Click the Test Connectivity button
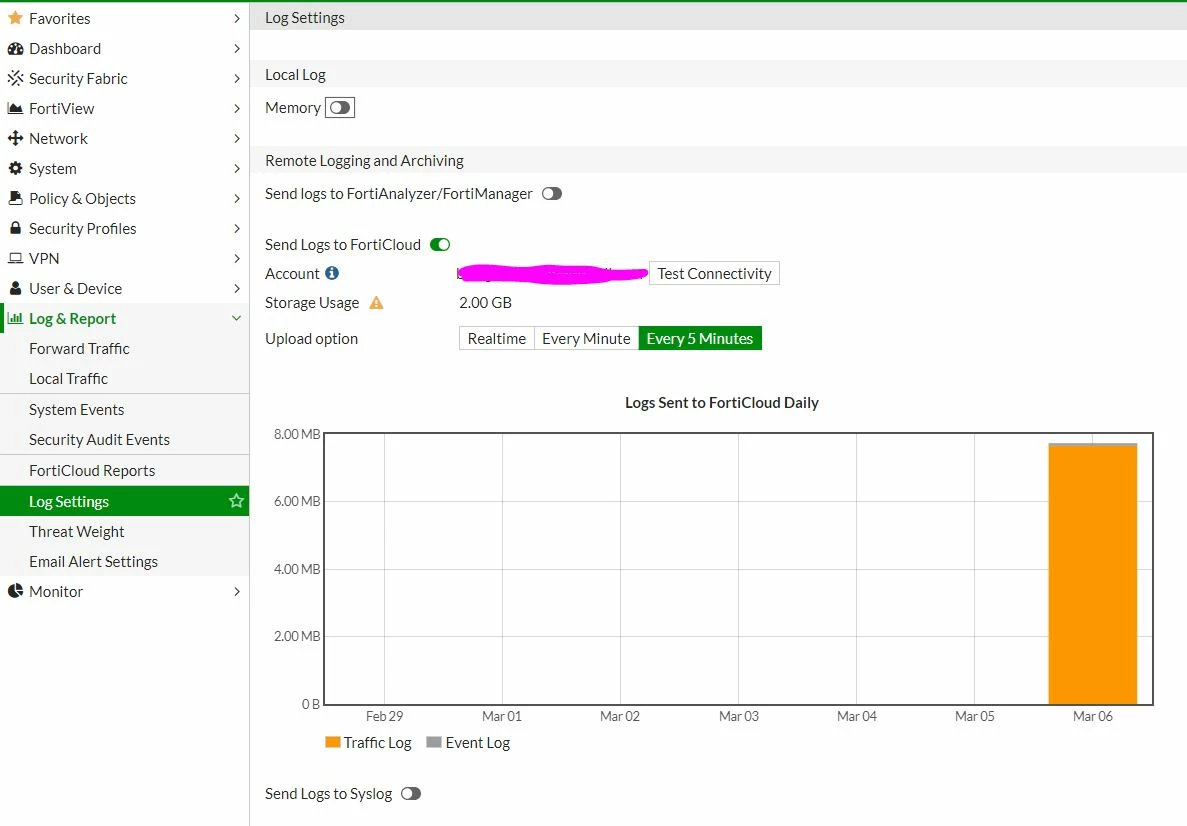Screen dimensions: 1187x826 714,273
